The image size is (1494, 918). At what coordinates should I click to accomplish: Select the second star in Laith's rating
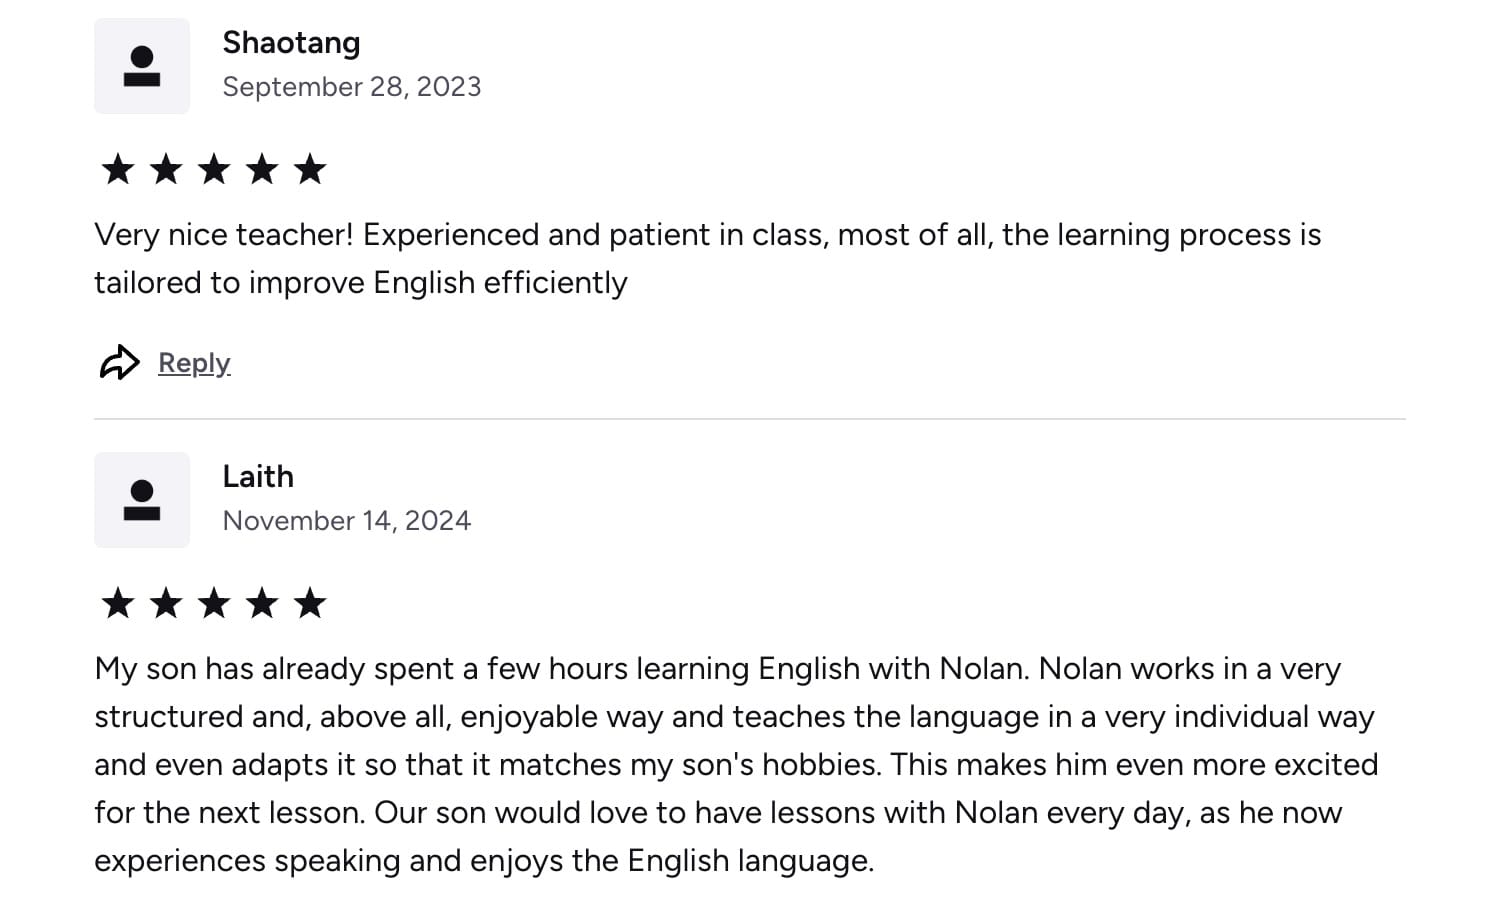point(166,603)
